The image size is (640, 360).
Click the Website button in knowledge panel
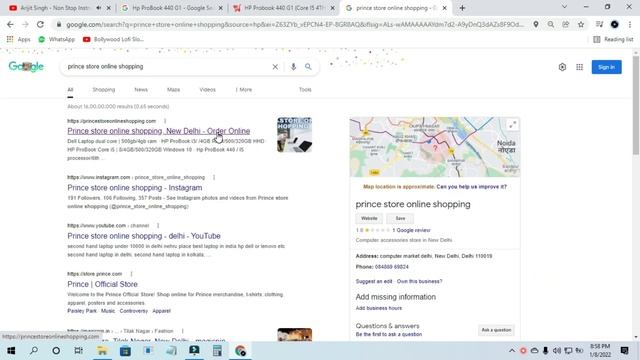point(369,218)
